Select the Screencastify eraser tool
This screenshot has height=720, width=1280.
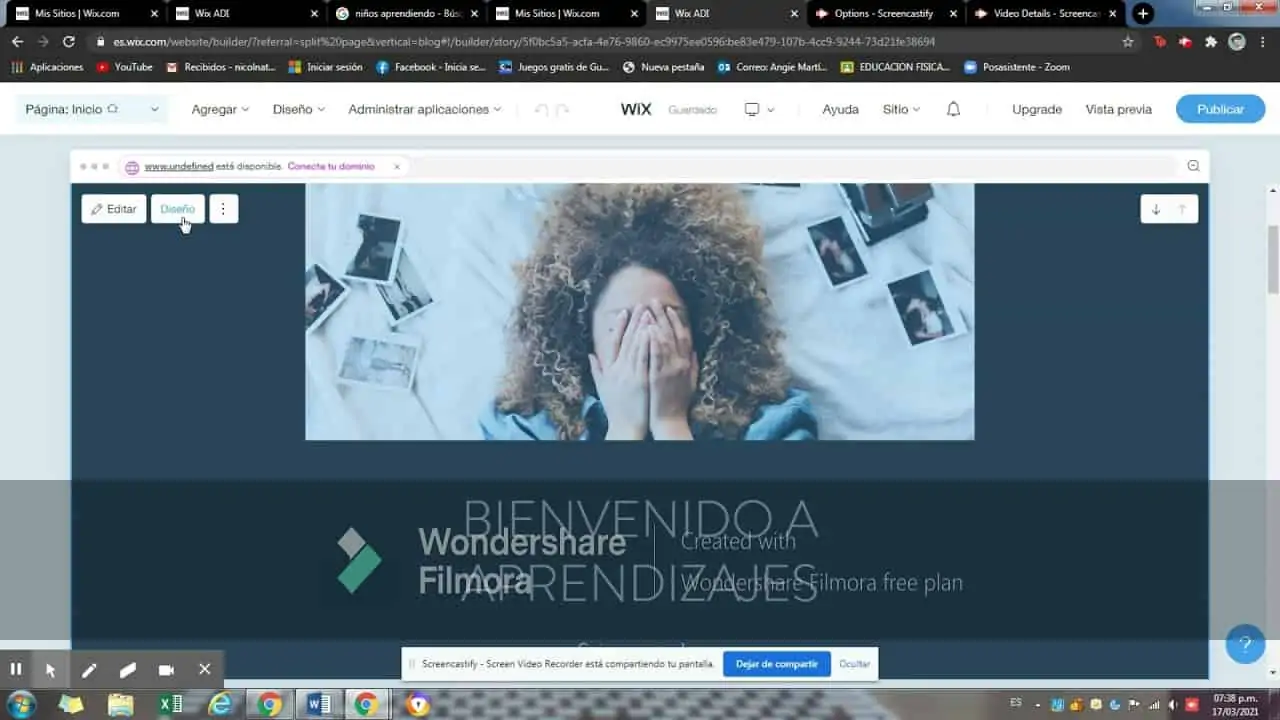(127, 670)
